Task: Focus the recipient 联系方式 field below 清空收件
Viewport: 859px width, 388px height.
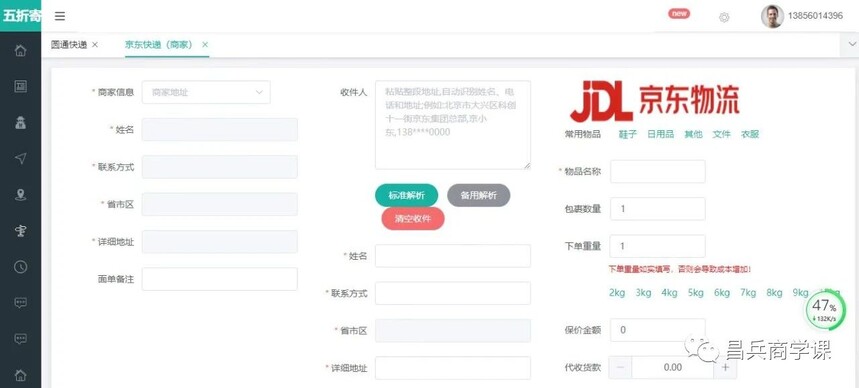Action: (453, 293)
